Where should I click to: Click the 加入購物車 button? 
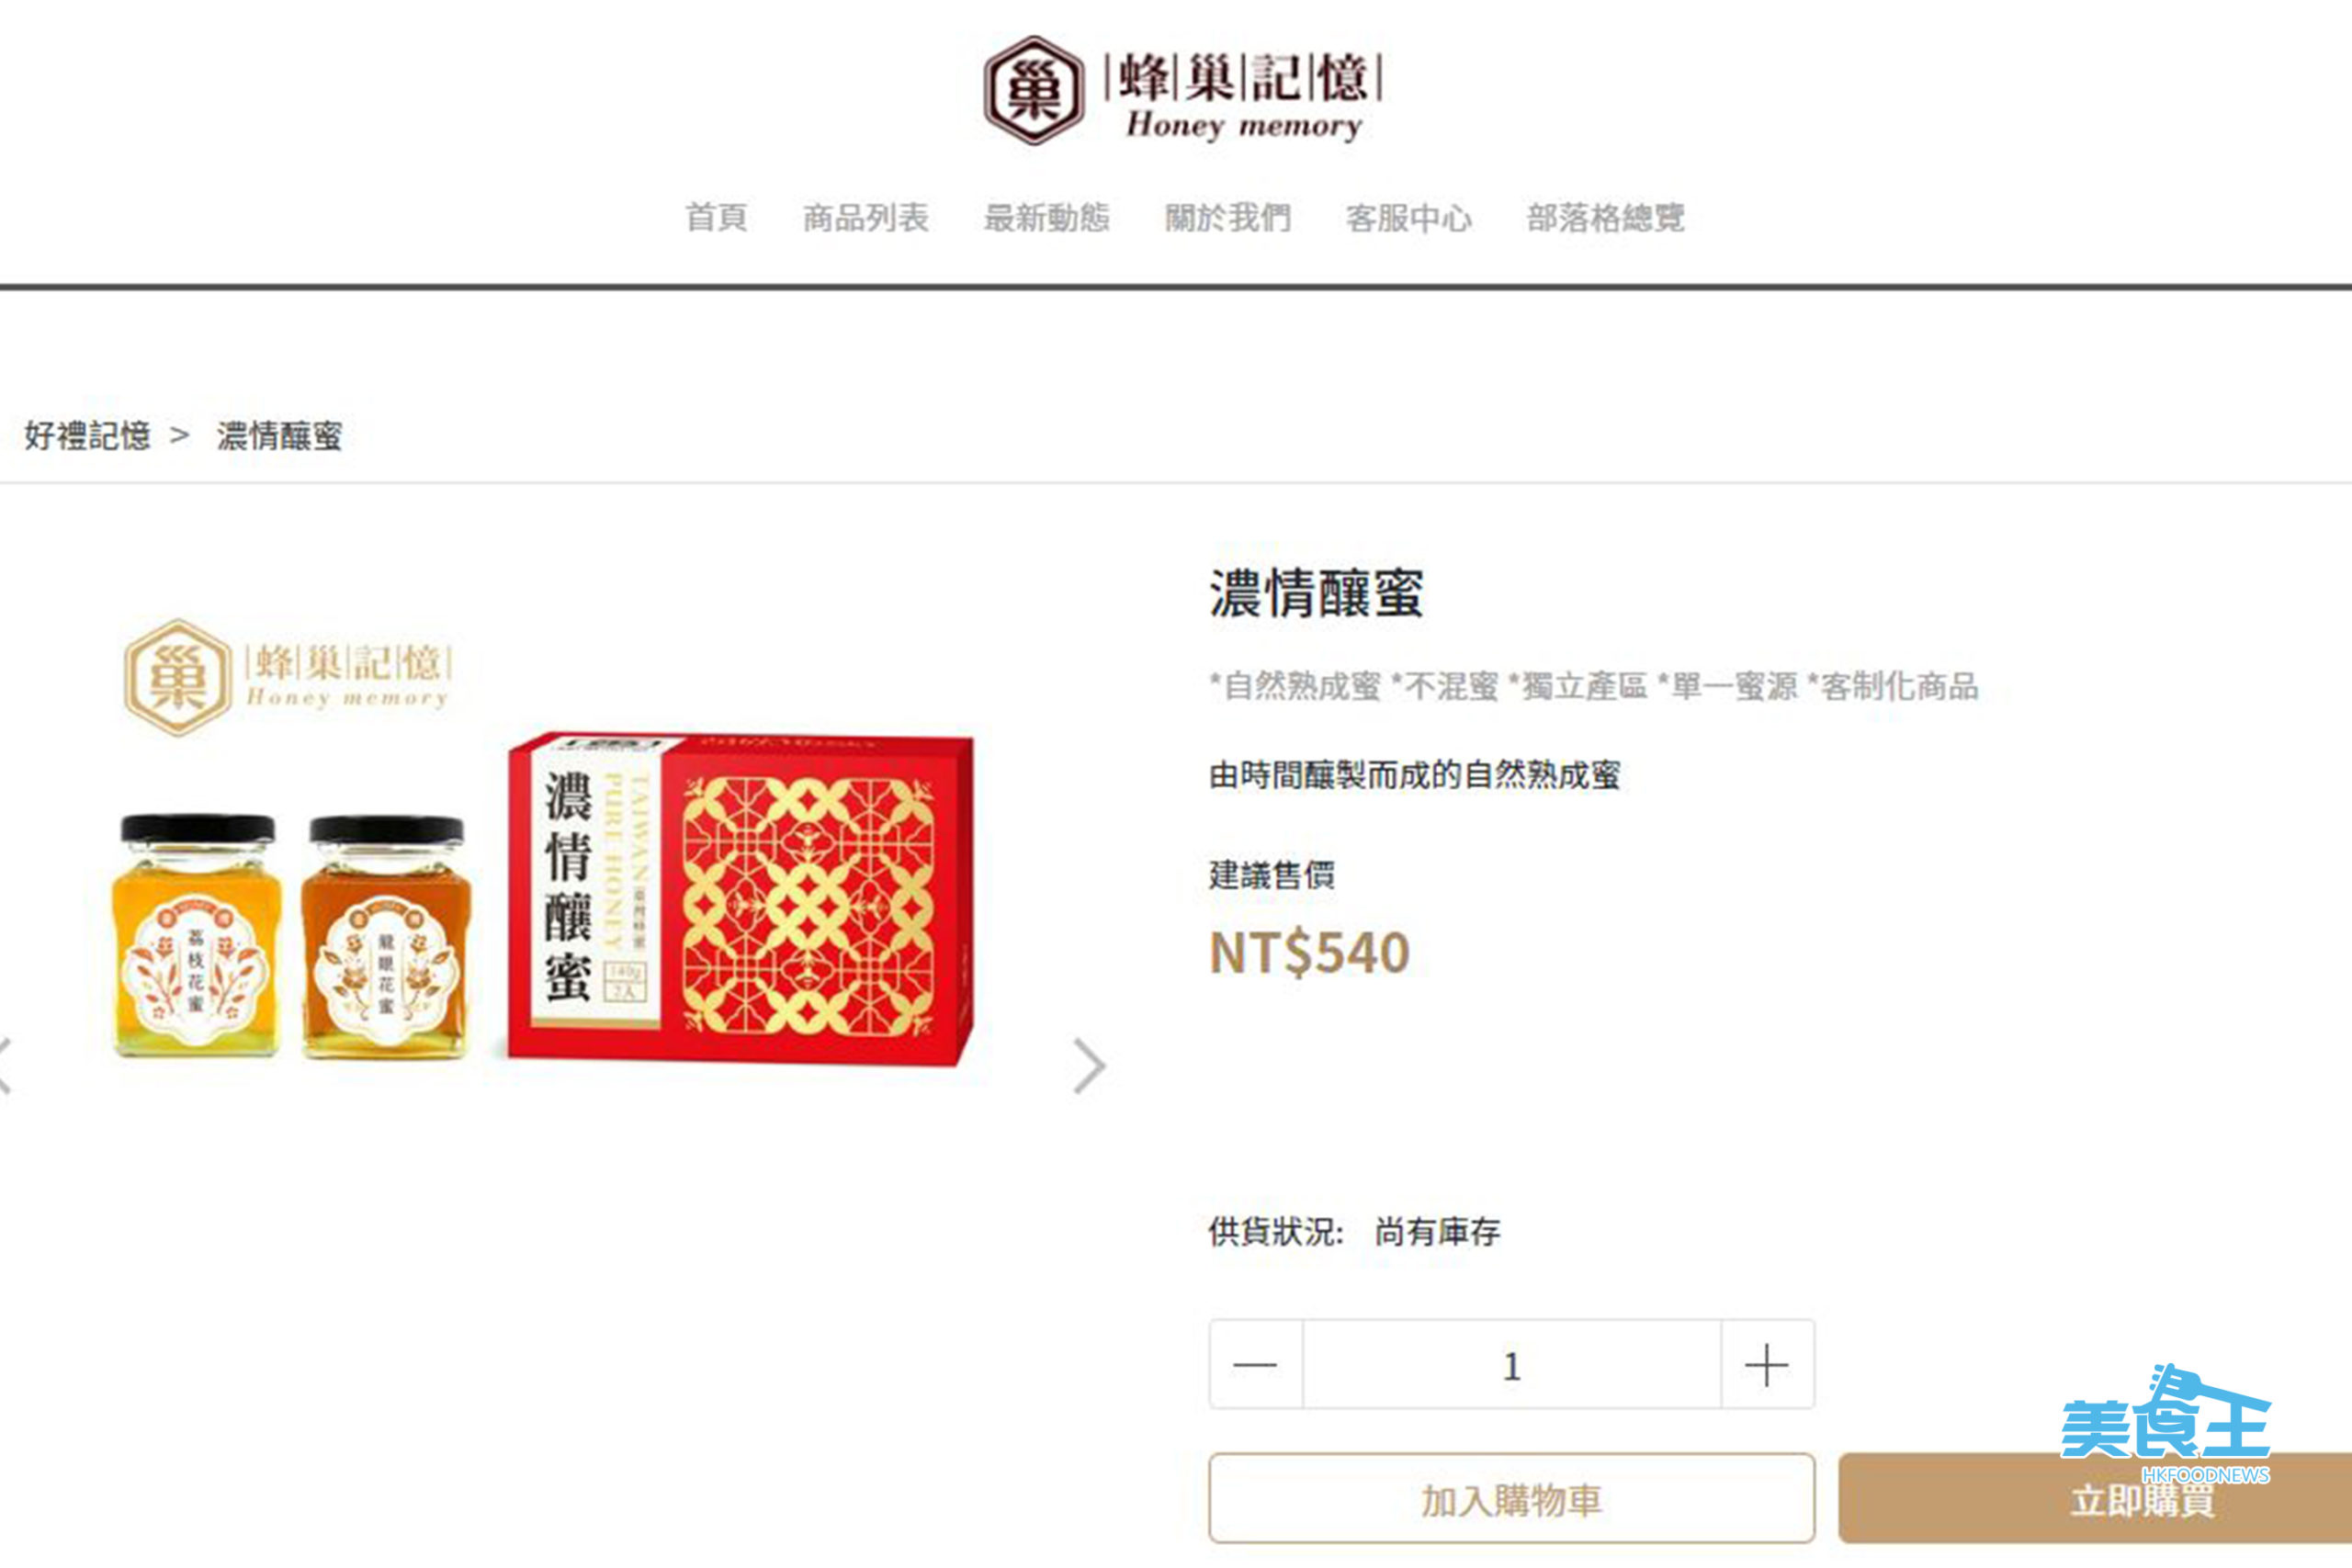click(x=1512, y=1499)
